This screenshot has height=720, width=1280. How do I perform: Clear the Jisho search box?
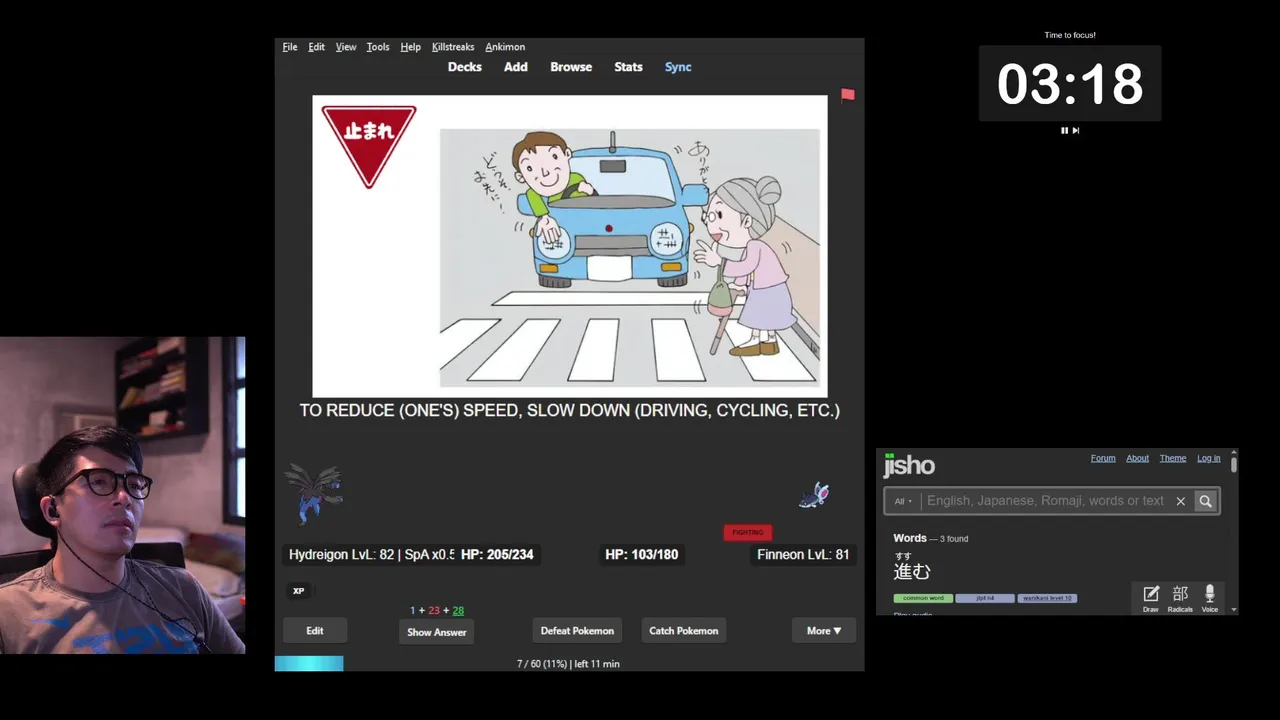point(1181,501)
